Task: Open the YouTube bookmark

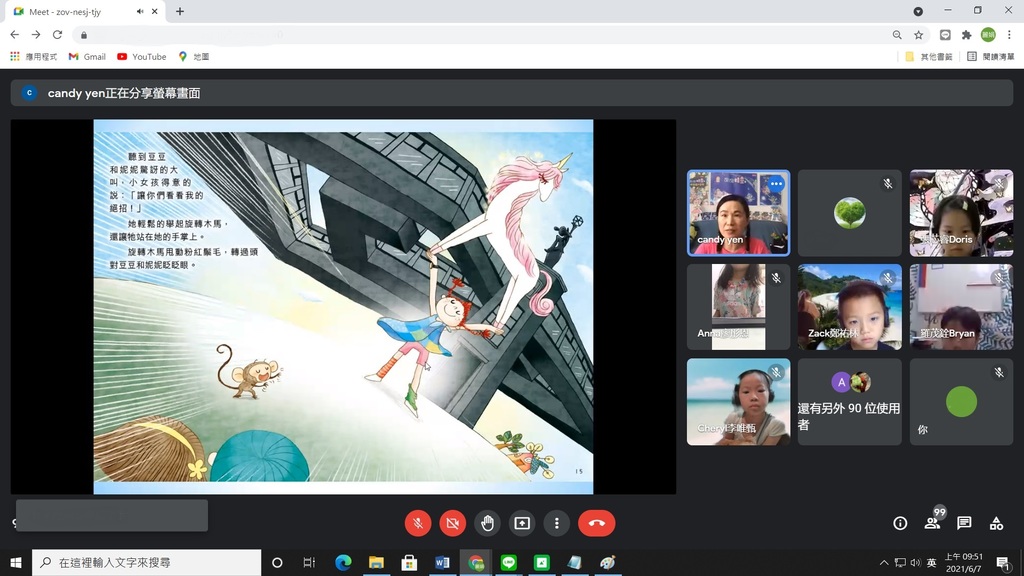Action: [x=142, y=57]
